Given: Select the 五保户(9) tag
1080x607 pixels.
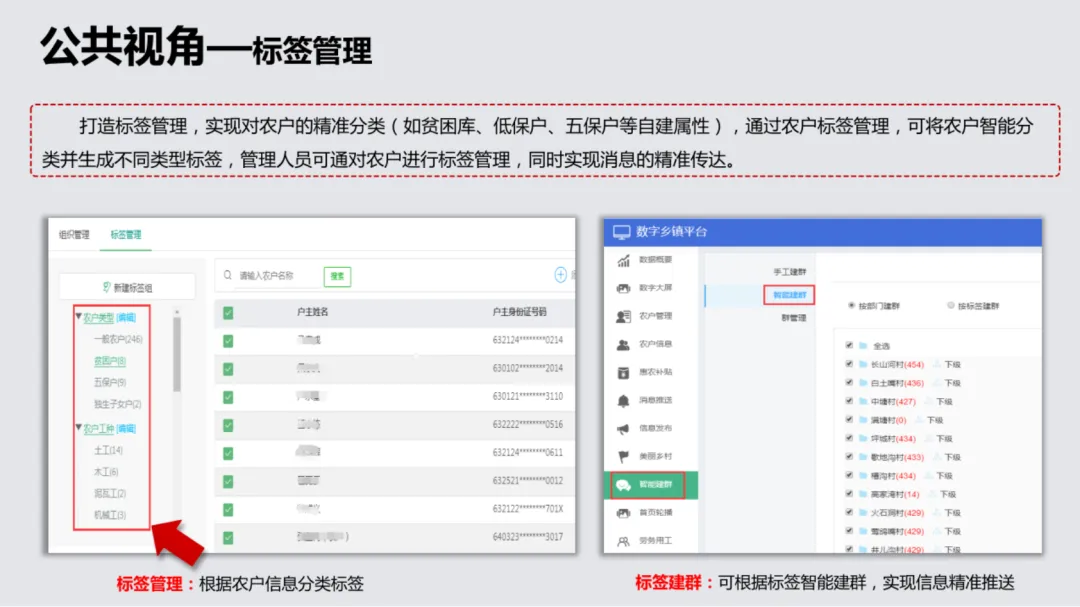Looking at the screenshot, I should [x=110, y=382].
